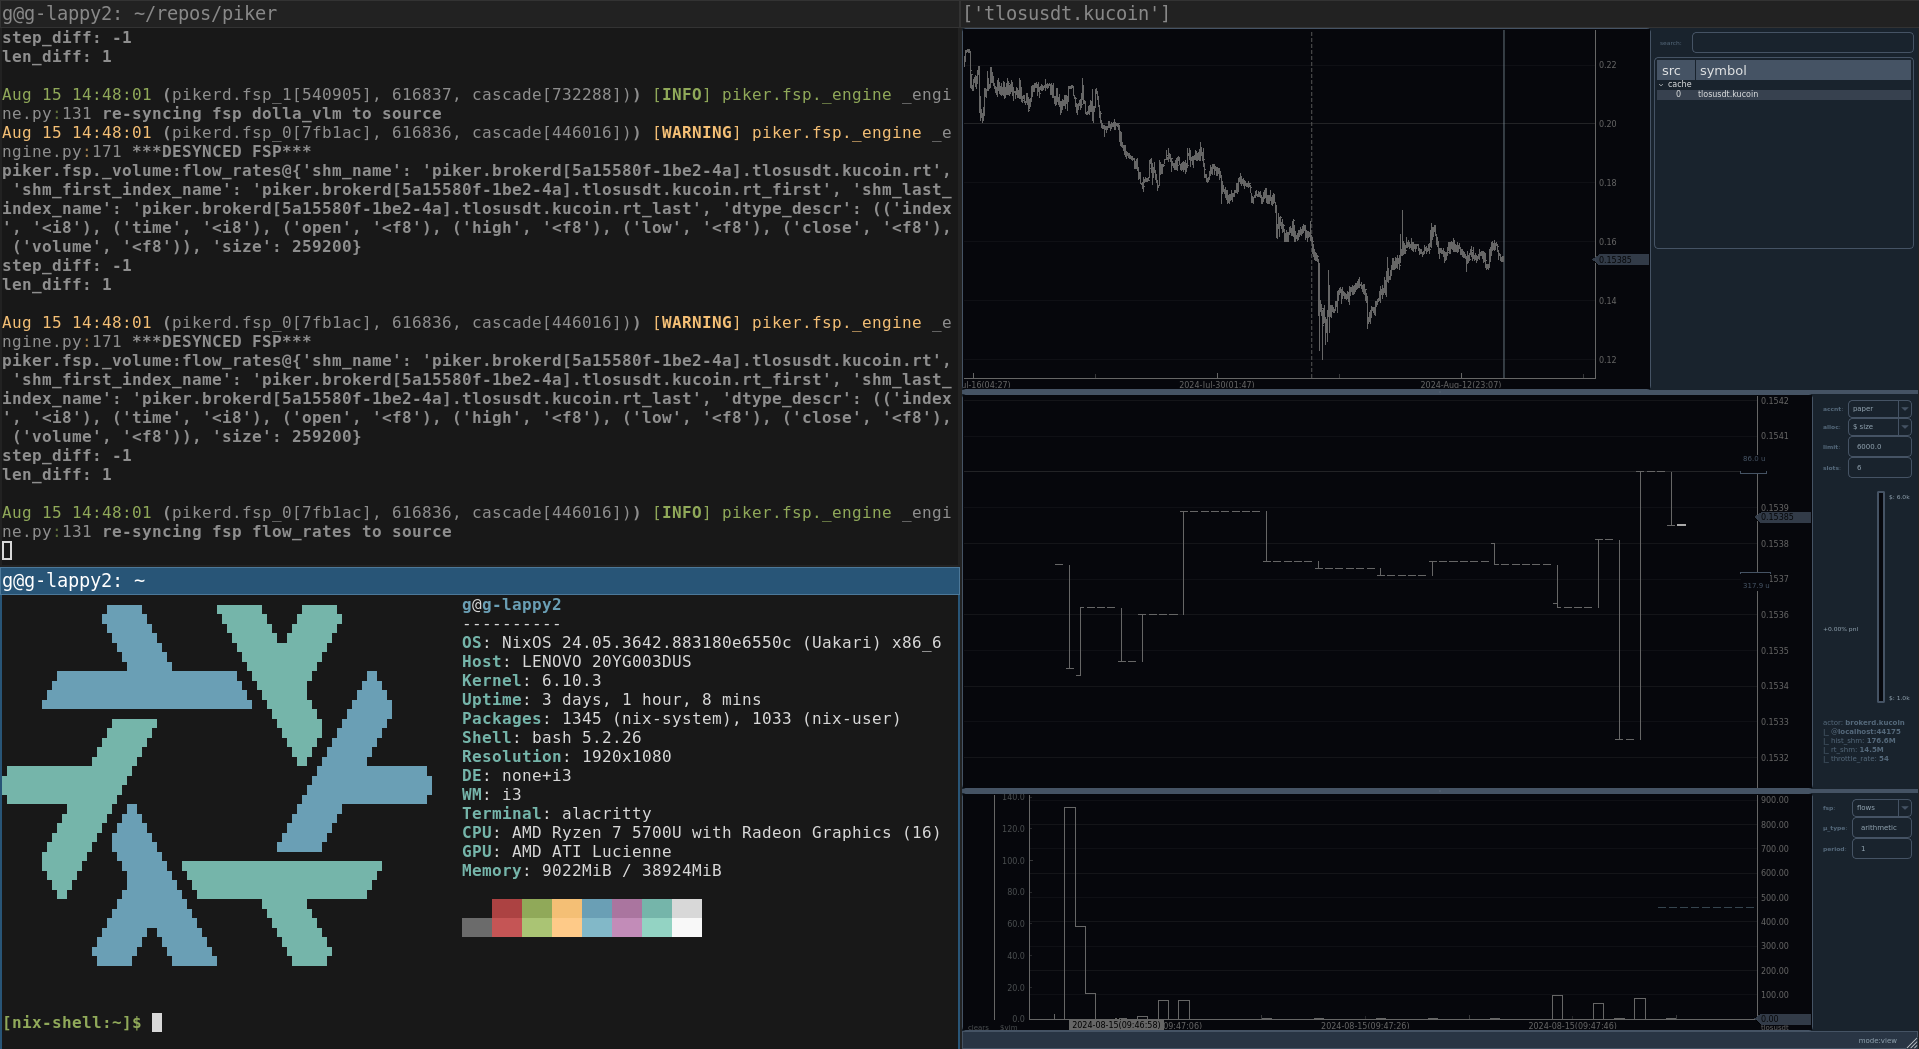The width and height of the screenshot is (1919, 1049).
Task: Collapse the cache tree group
Action: click(x=1662, y=84)
